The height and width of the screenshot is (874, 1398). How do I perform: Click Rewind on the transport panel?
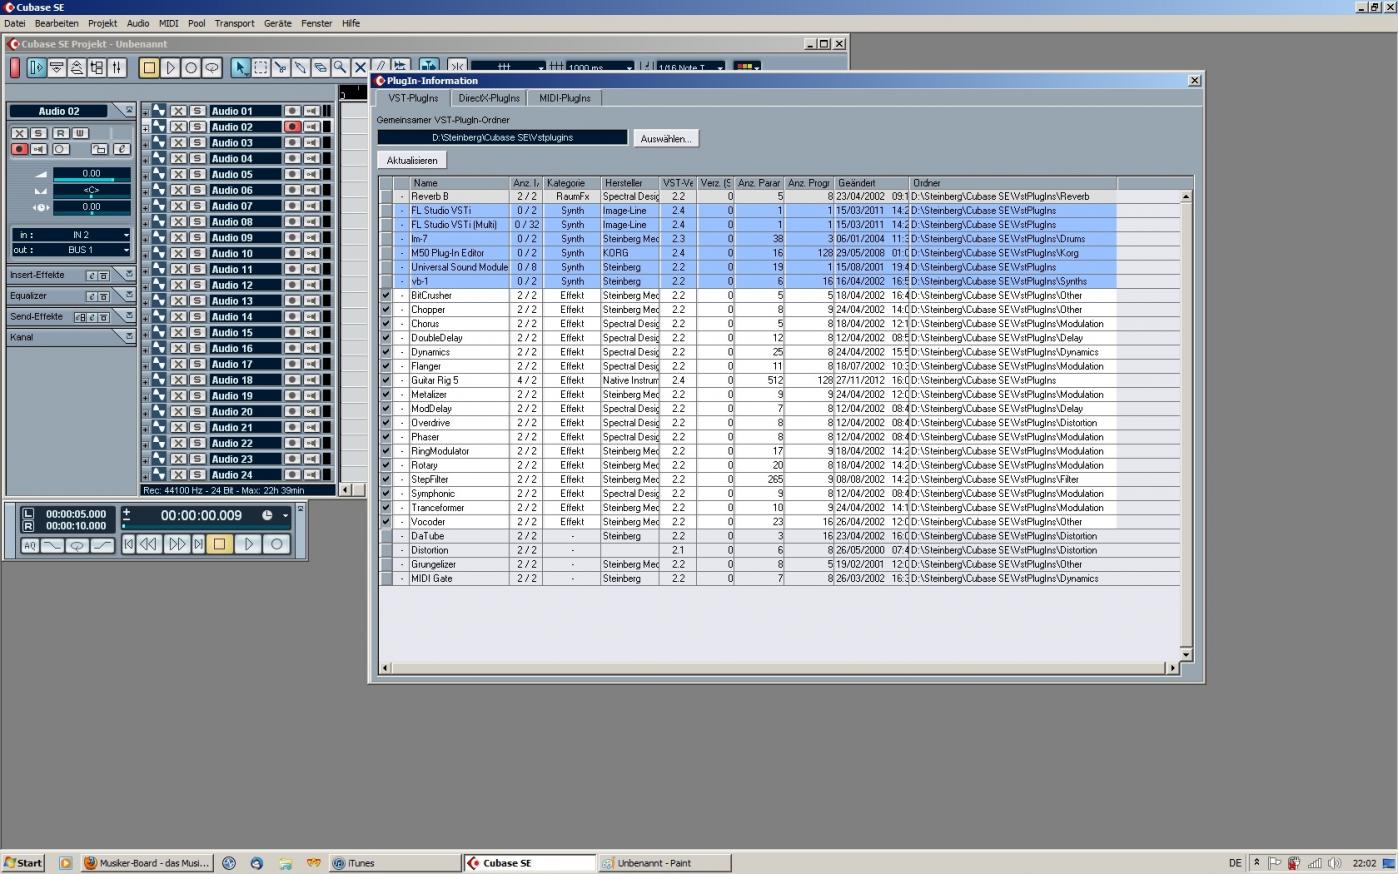tap(148, 544)
